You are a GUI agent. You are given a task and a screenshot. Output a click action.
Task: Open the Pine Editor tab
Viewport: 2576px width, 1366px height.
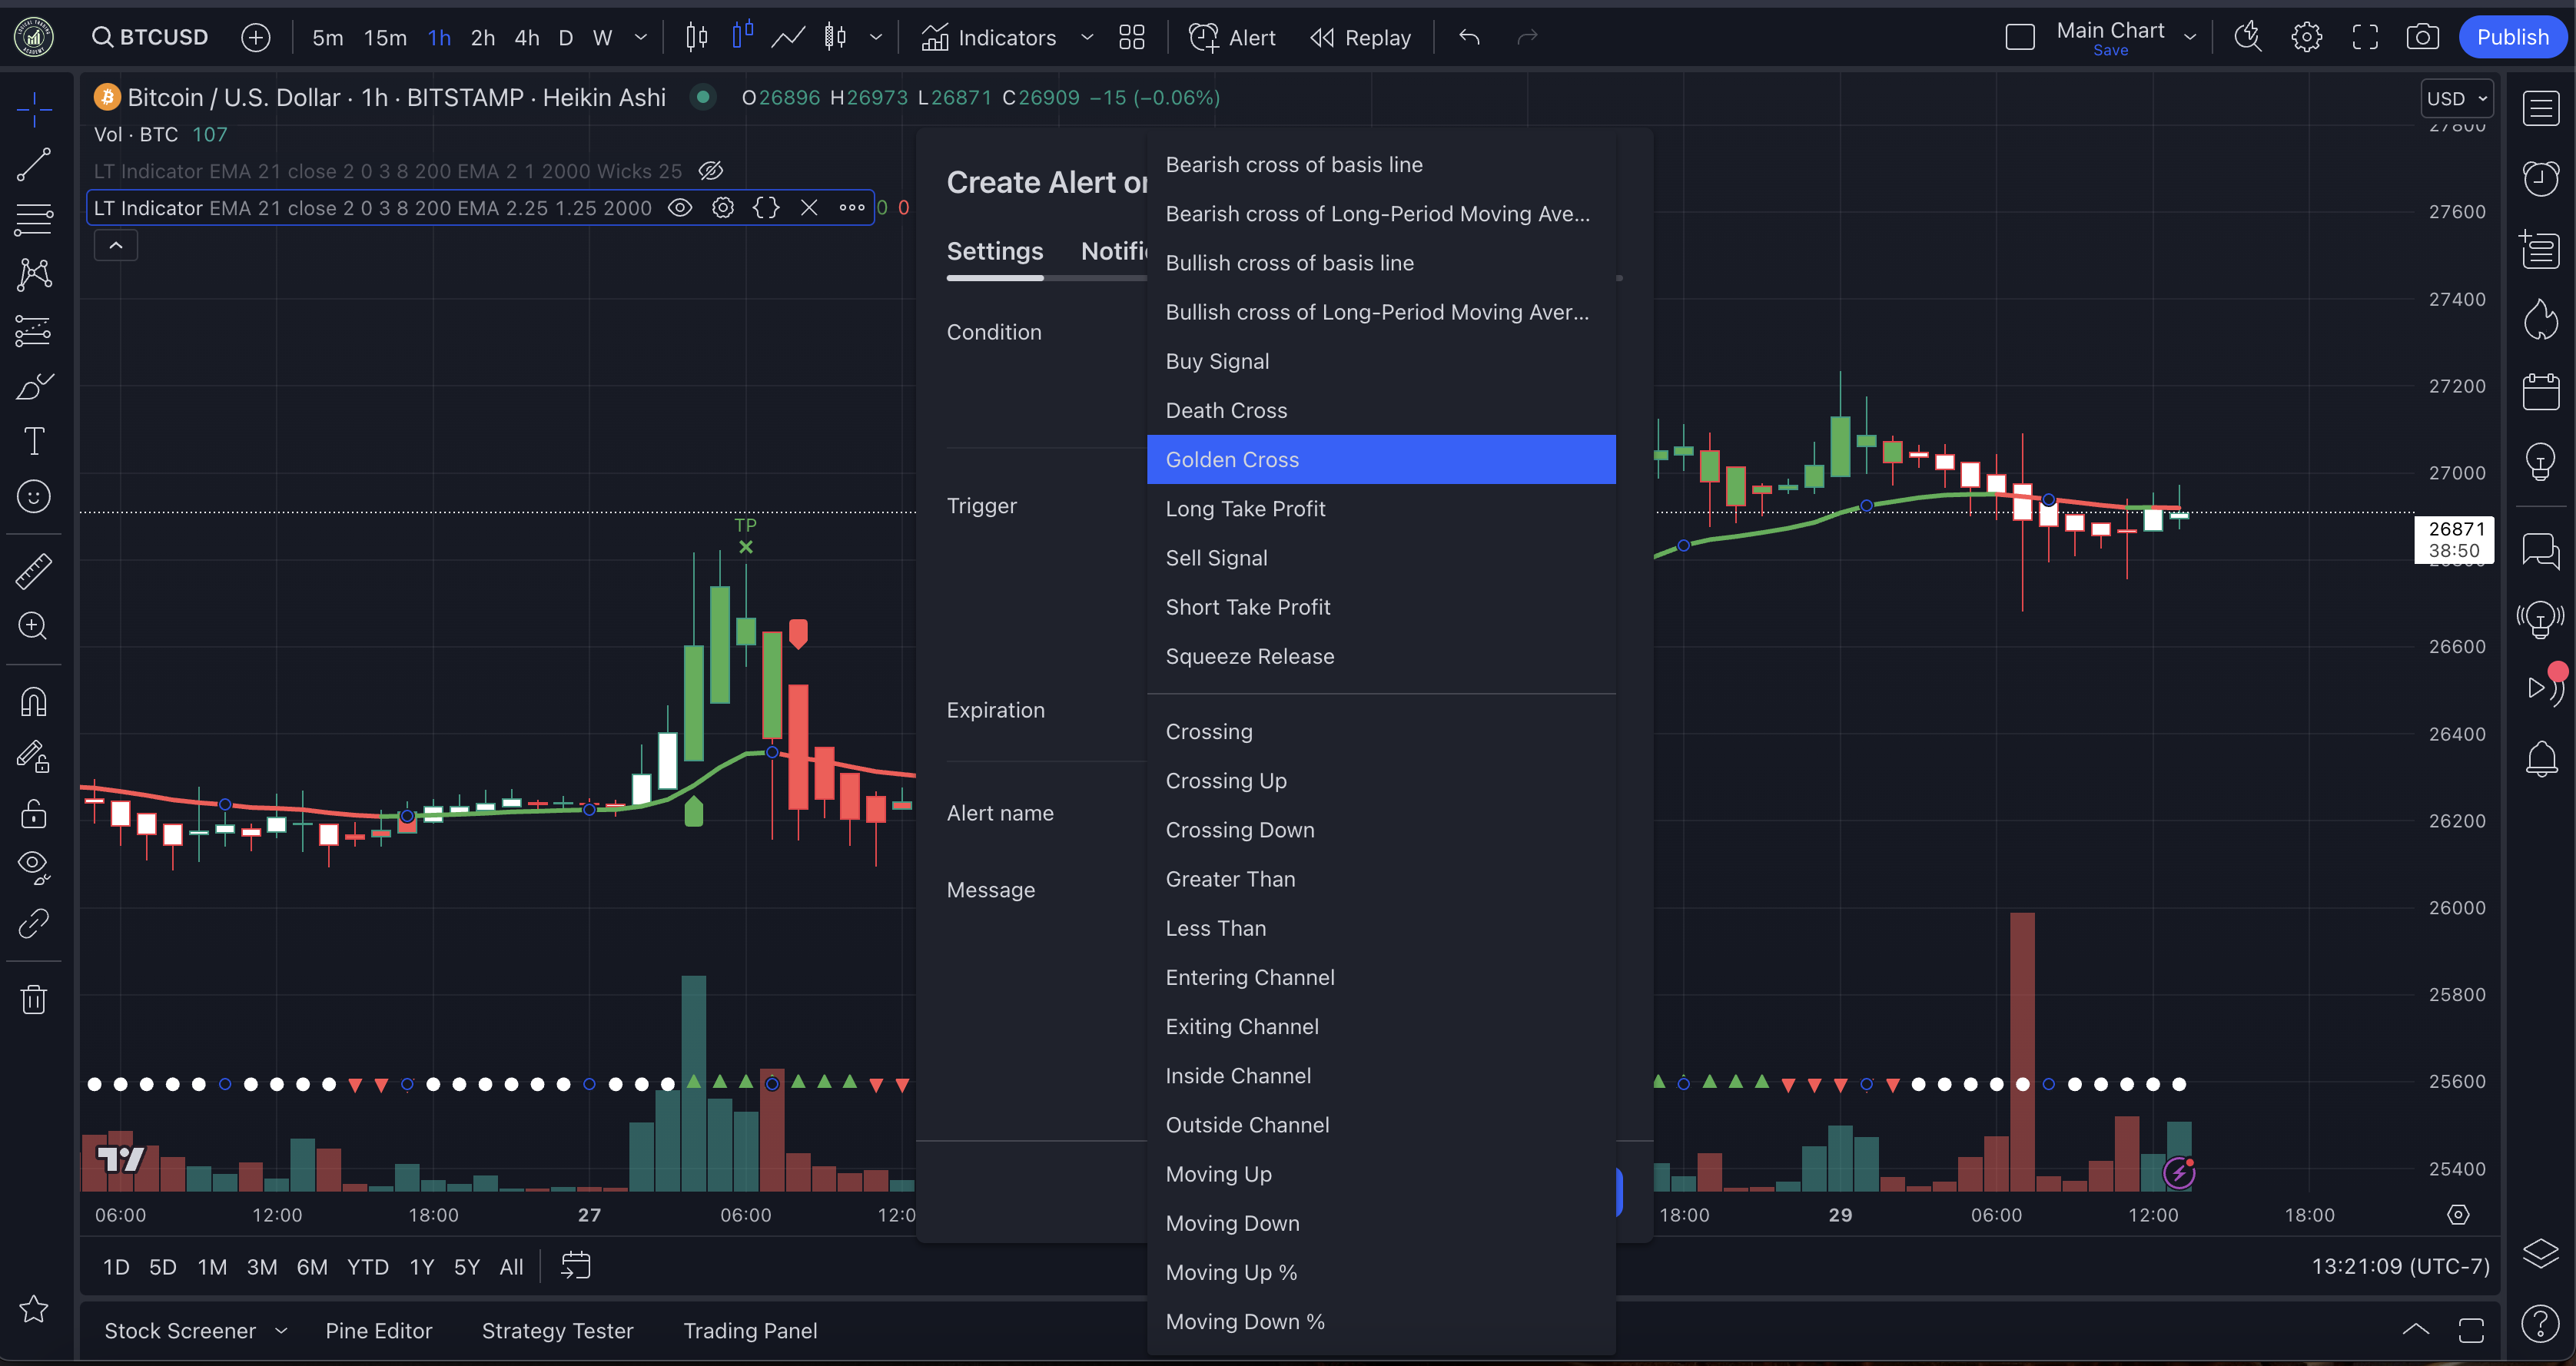(x=379, y=1330)
